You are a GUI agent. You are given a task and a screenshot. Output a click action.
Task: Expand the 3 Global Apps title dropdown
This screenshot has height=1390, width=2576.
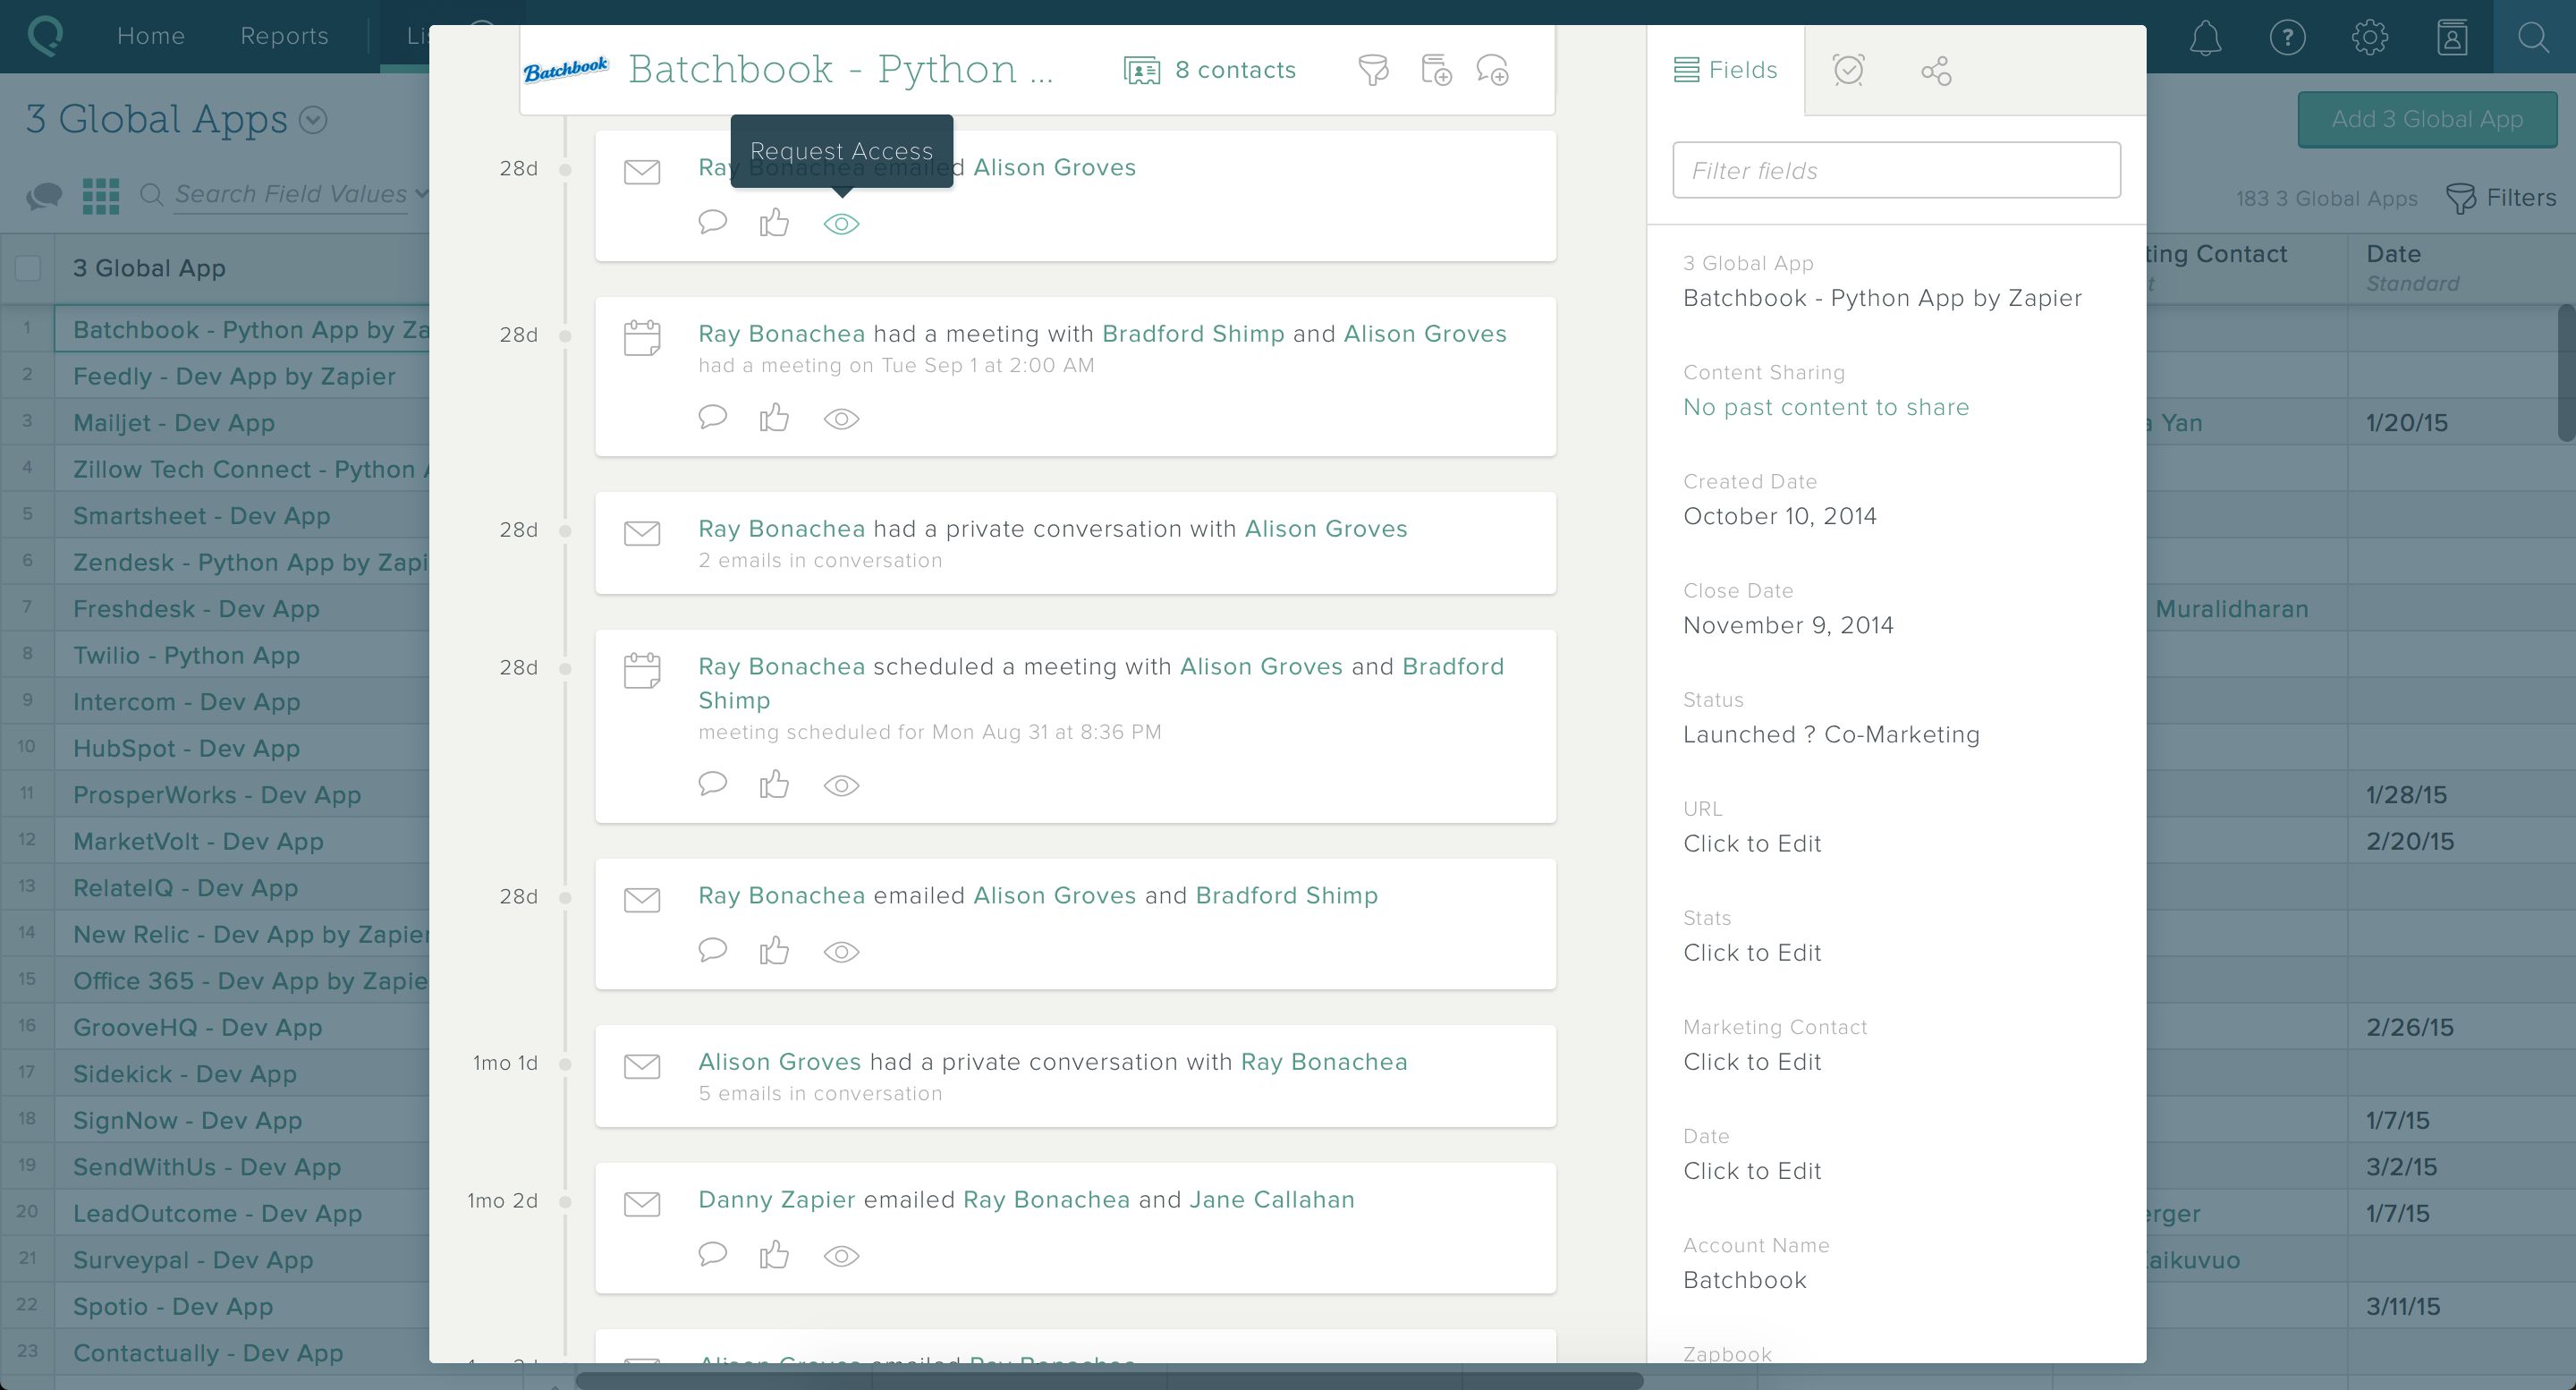pos(313,120)
